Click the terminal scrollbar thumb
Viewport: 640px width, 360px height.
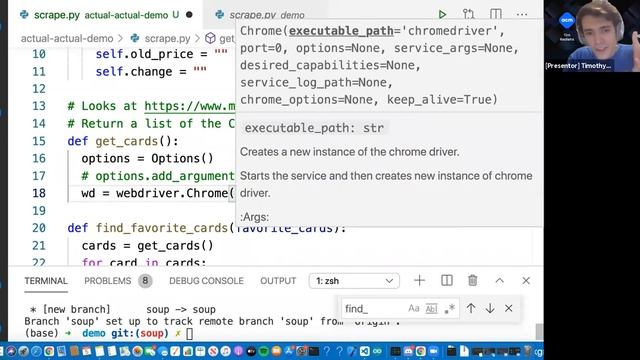[539, 331]
